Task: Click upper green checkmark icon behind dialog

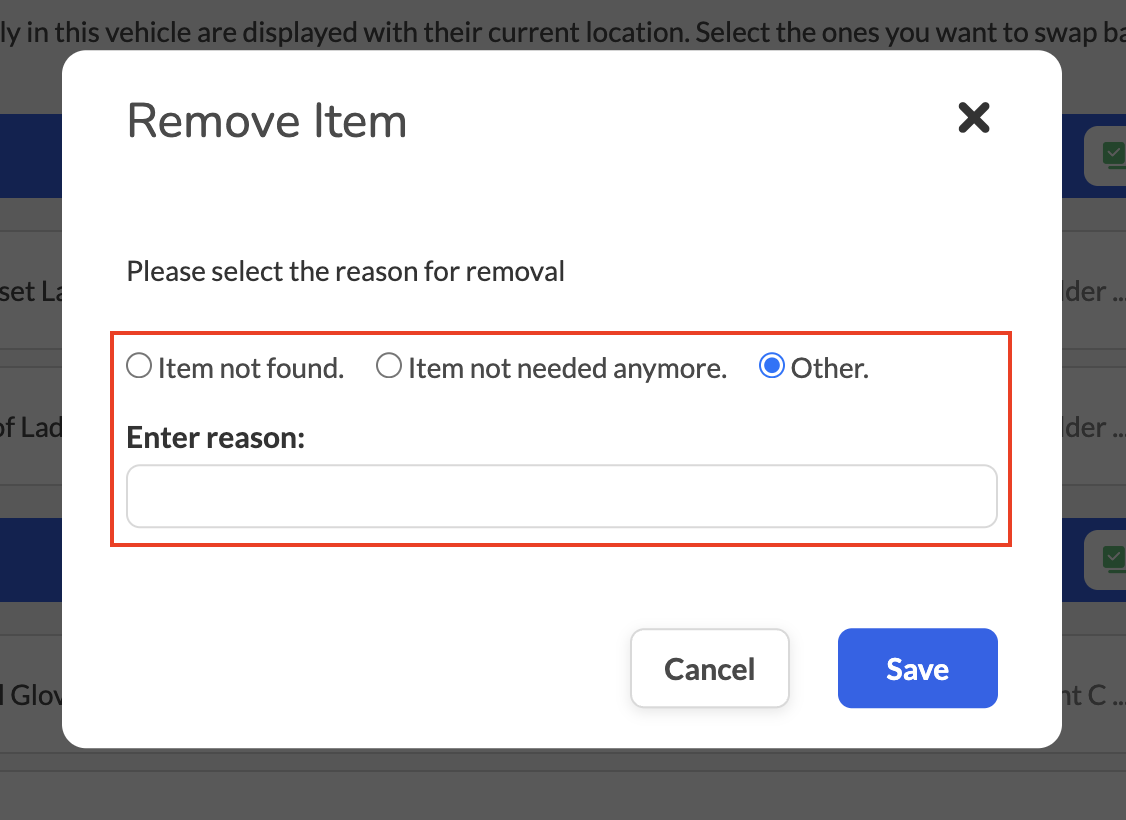Action: pos(1114,155)
